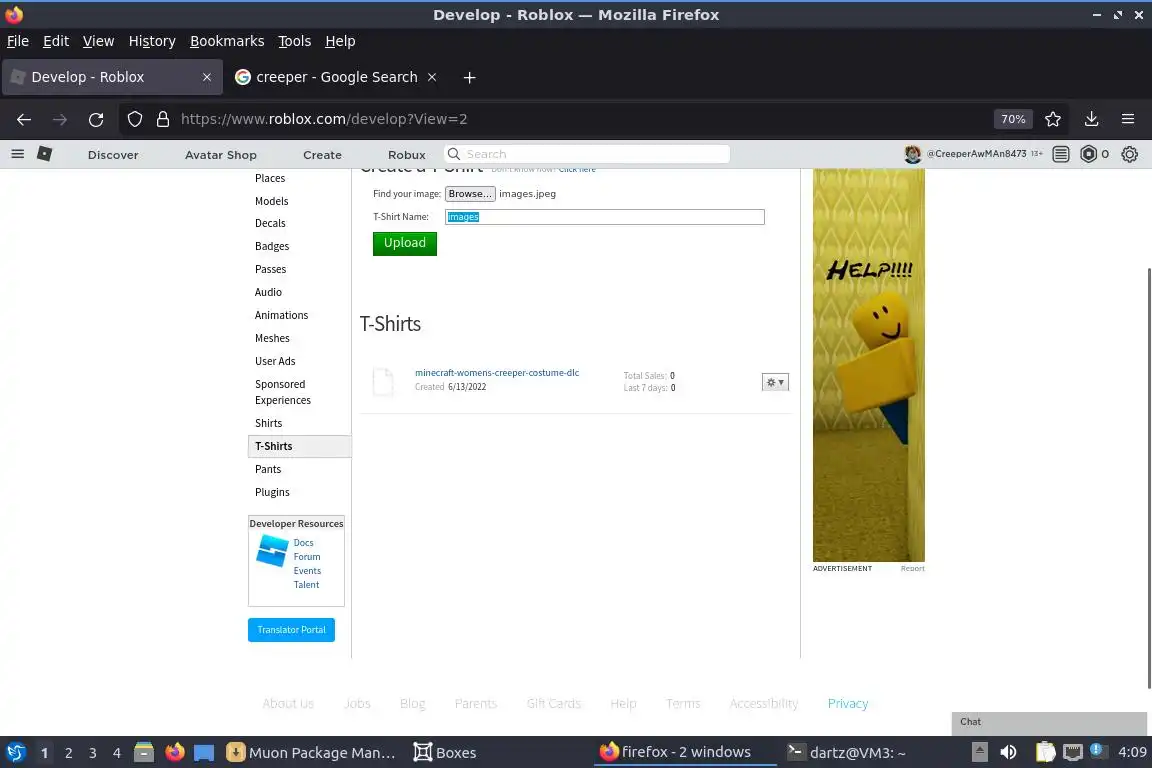Select Decals in the sidebar
Image resolution: width=1152 pixels, height=768 pixels.
point(270,223)
